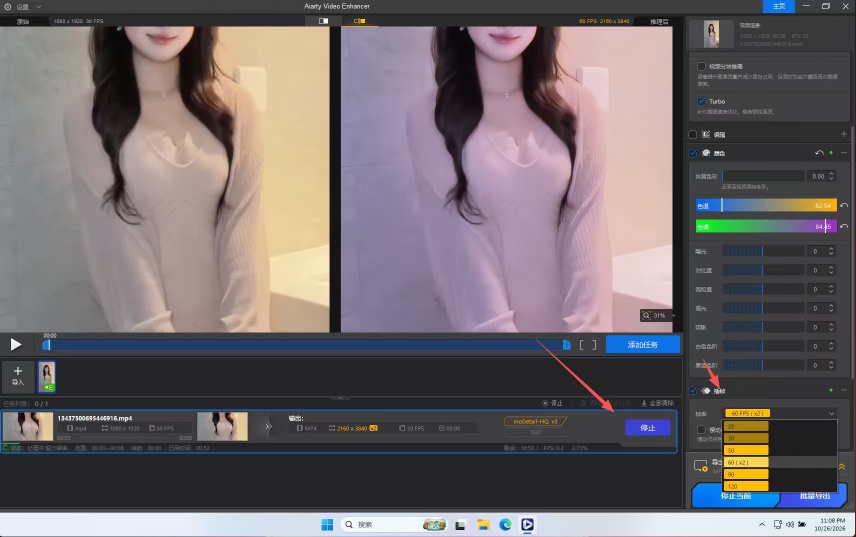Open Microsoft Edge from taskbar

click(505, 524)
